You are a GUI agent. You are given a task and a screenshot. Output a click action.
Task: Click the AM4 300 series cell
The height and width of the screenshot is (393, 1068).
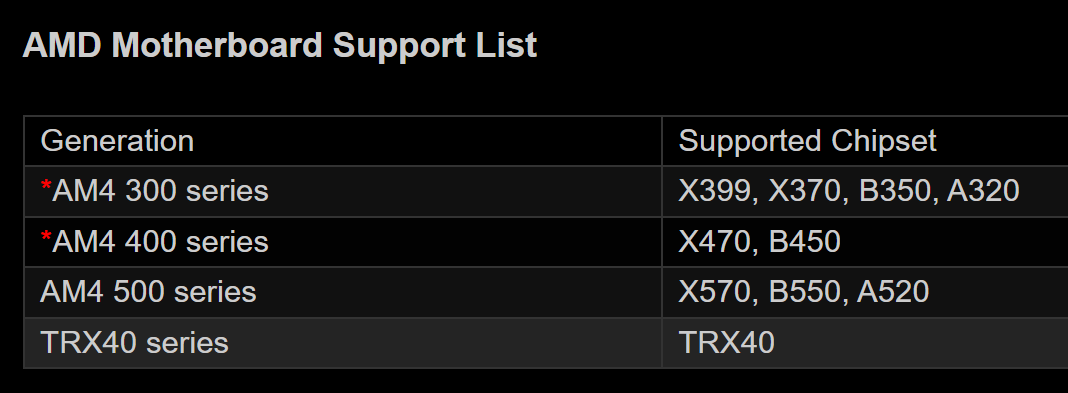coord(343,191)
